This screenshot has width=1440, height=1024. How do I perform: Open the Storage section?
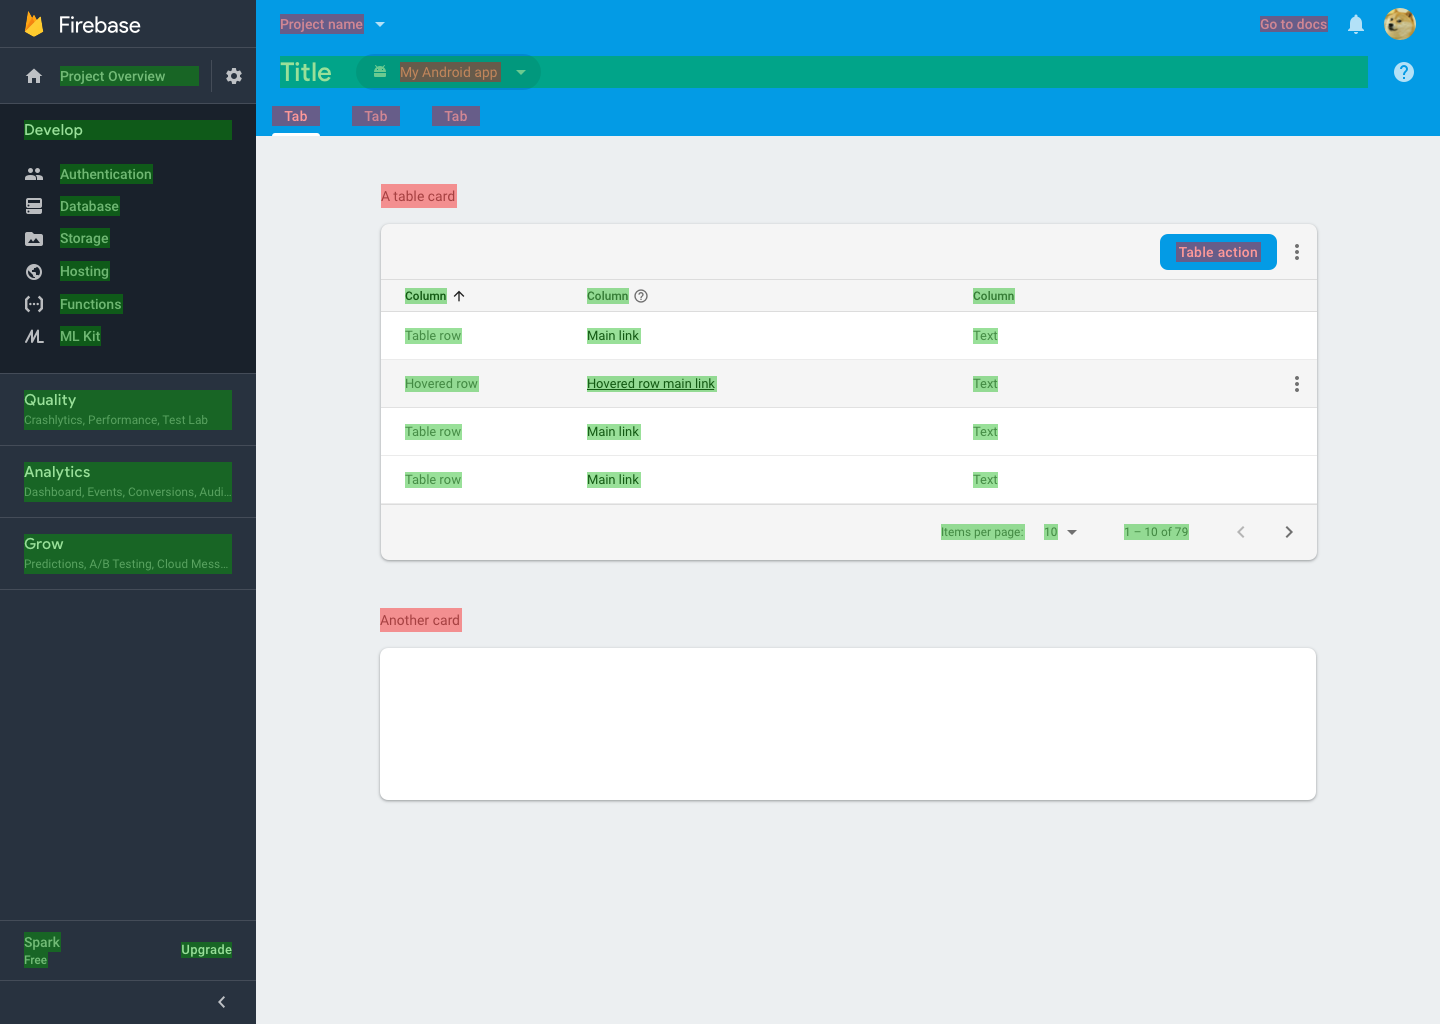(x=83, y=238)
